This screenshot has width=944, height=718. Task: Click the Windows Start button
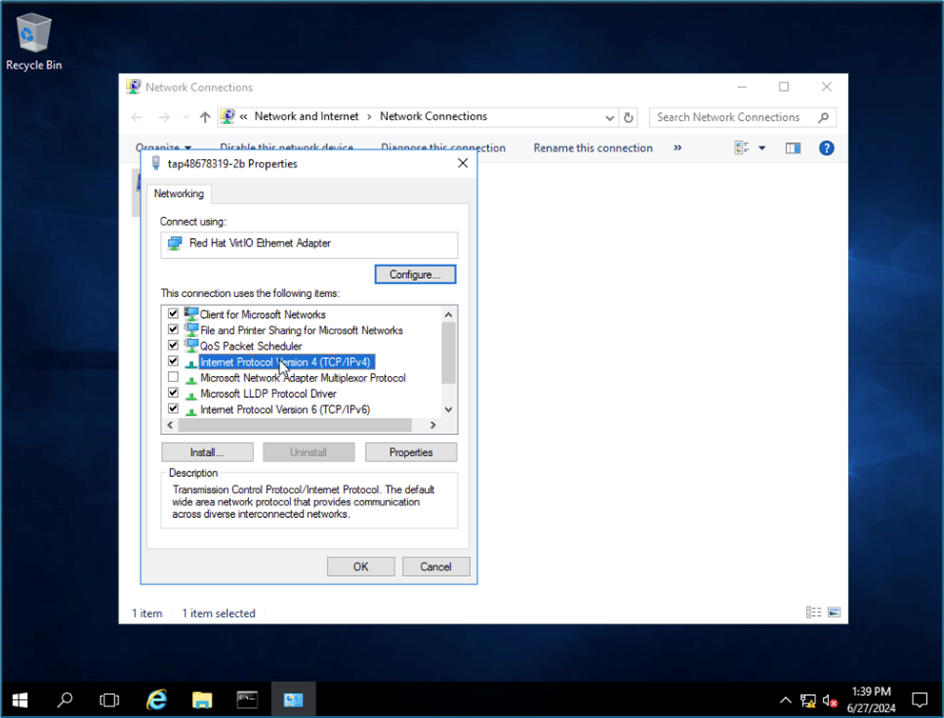tap(19, 700)
